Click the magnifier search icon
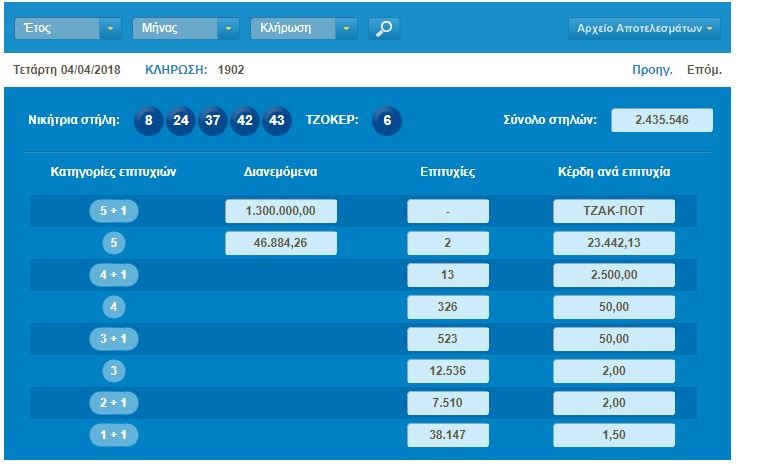The image size is (775, 473). (x=383, y=28)
